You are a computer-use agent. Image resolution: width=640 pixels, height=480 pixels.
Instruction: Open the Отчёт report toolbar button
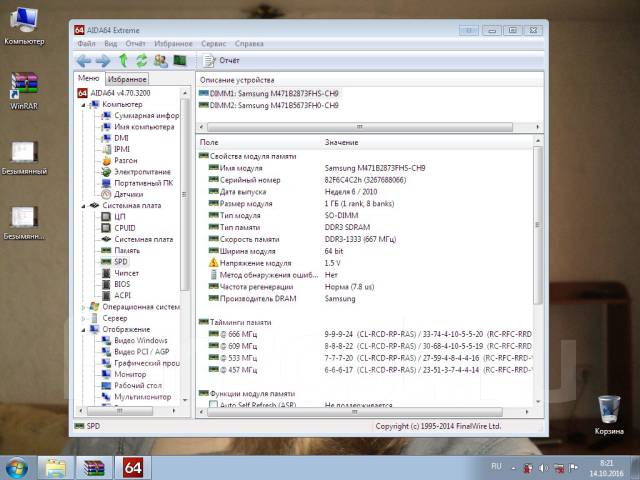pos(222,61)
